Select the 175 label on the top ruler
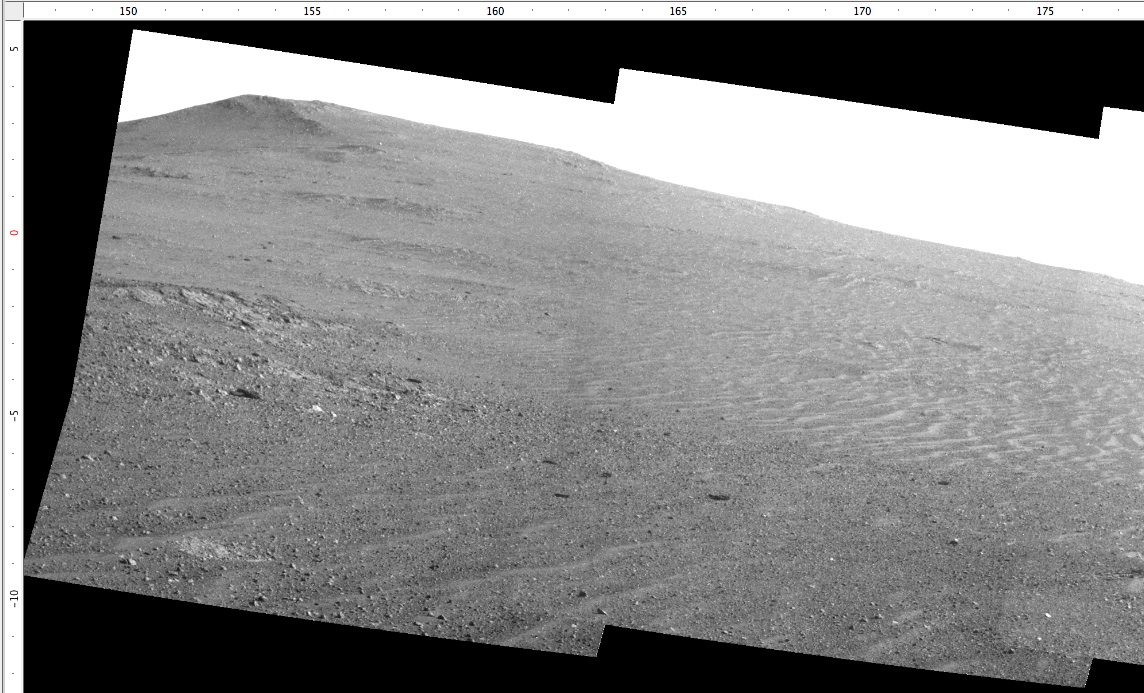 pyautogui.click(x=1045, y=11)
